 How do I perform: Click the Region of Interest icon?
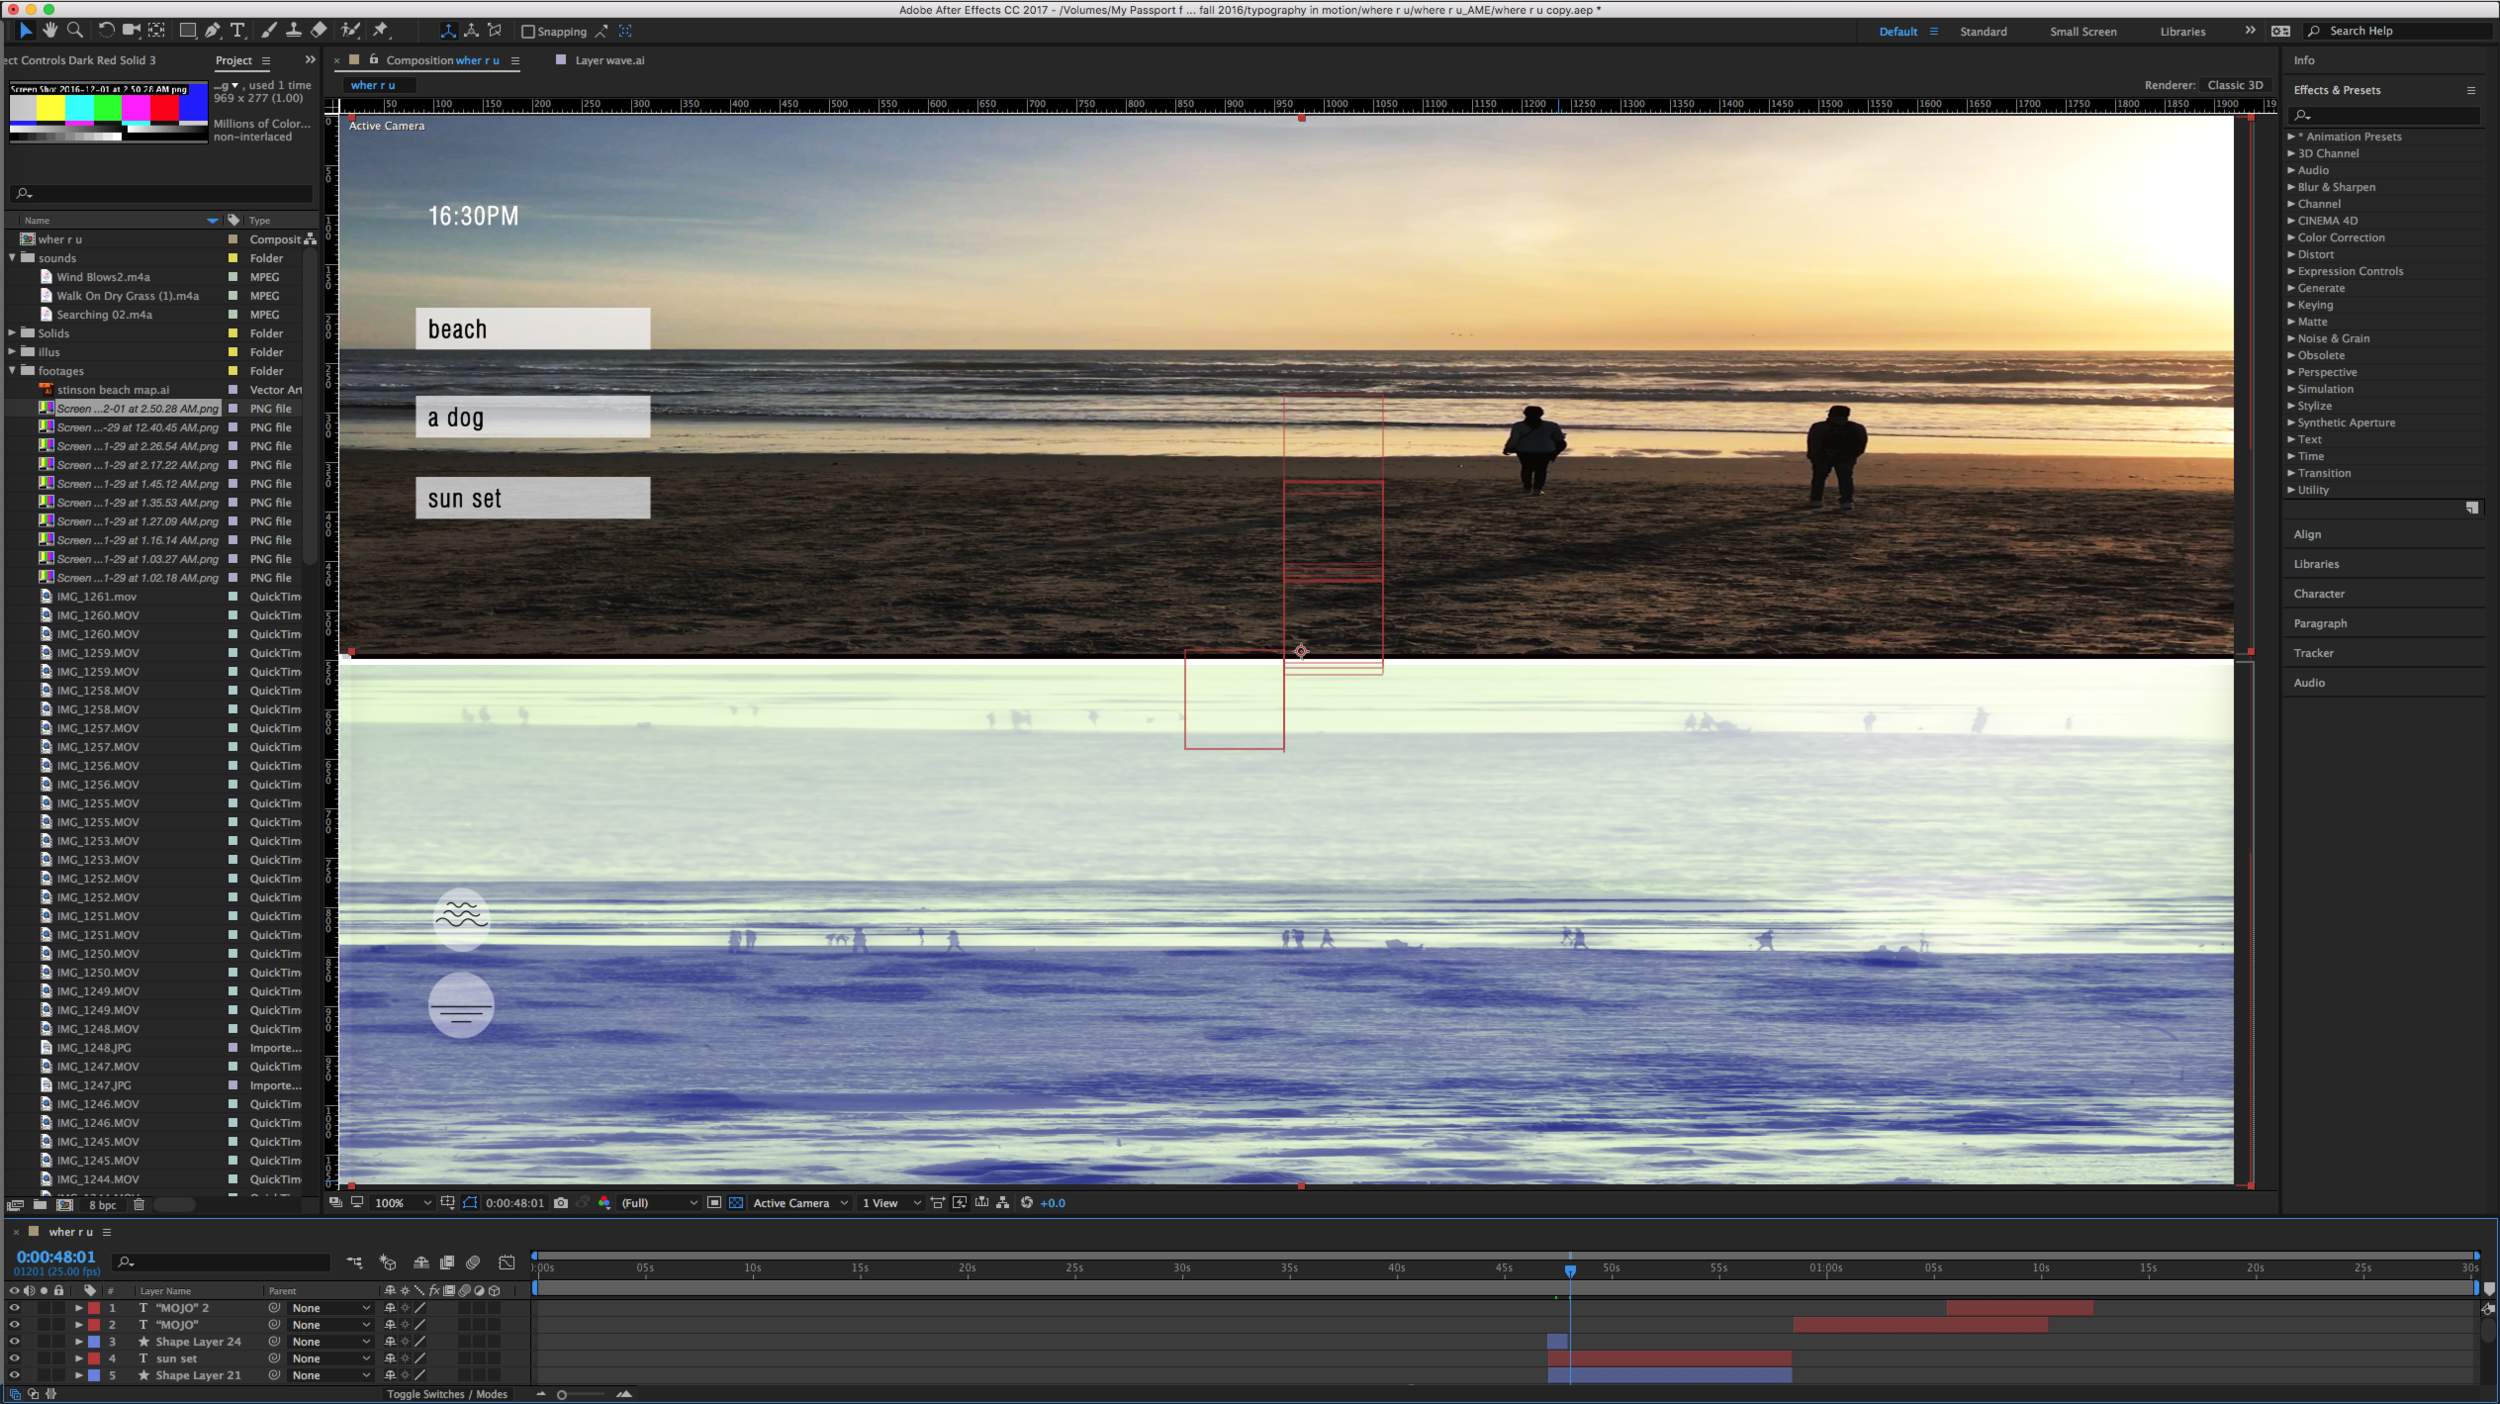714,1203
